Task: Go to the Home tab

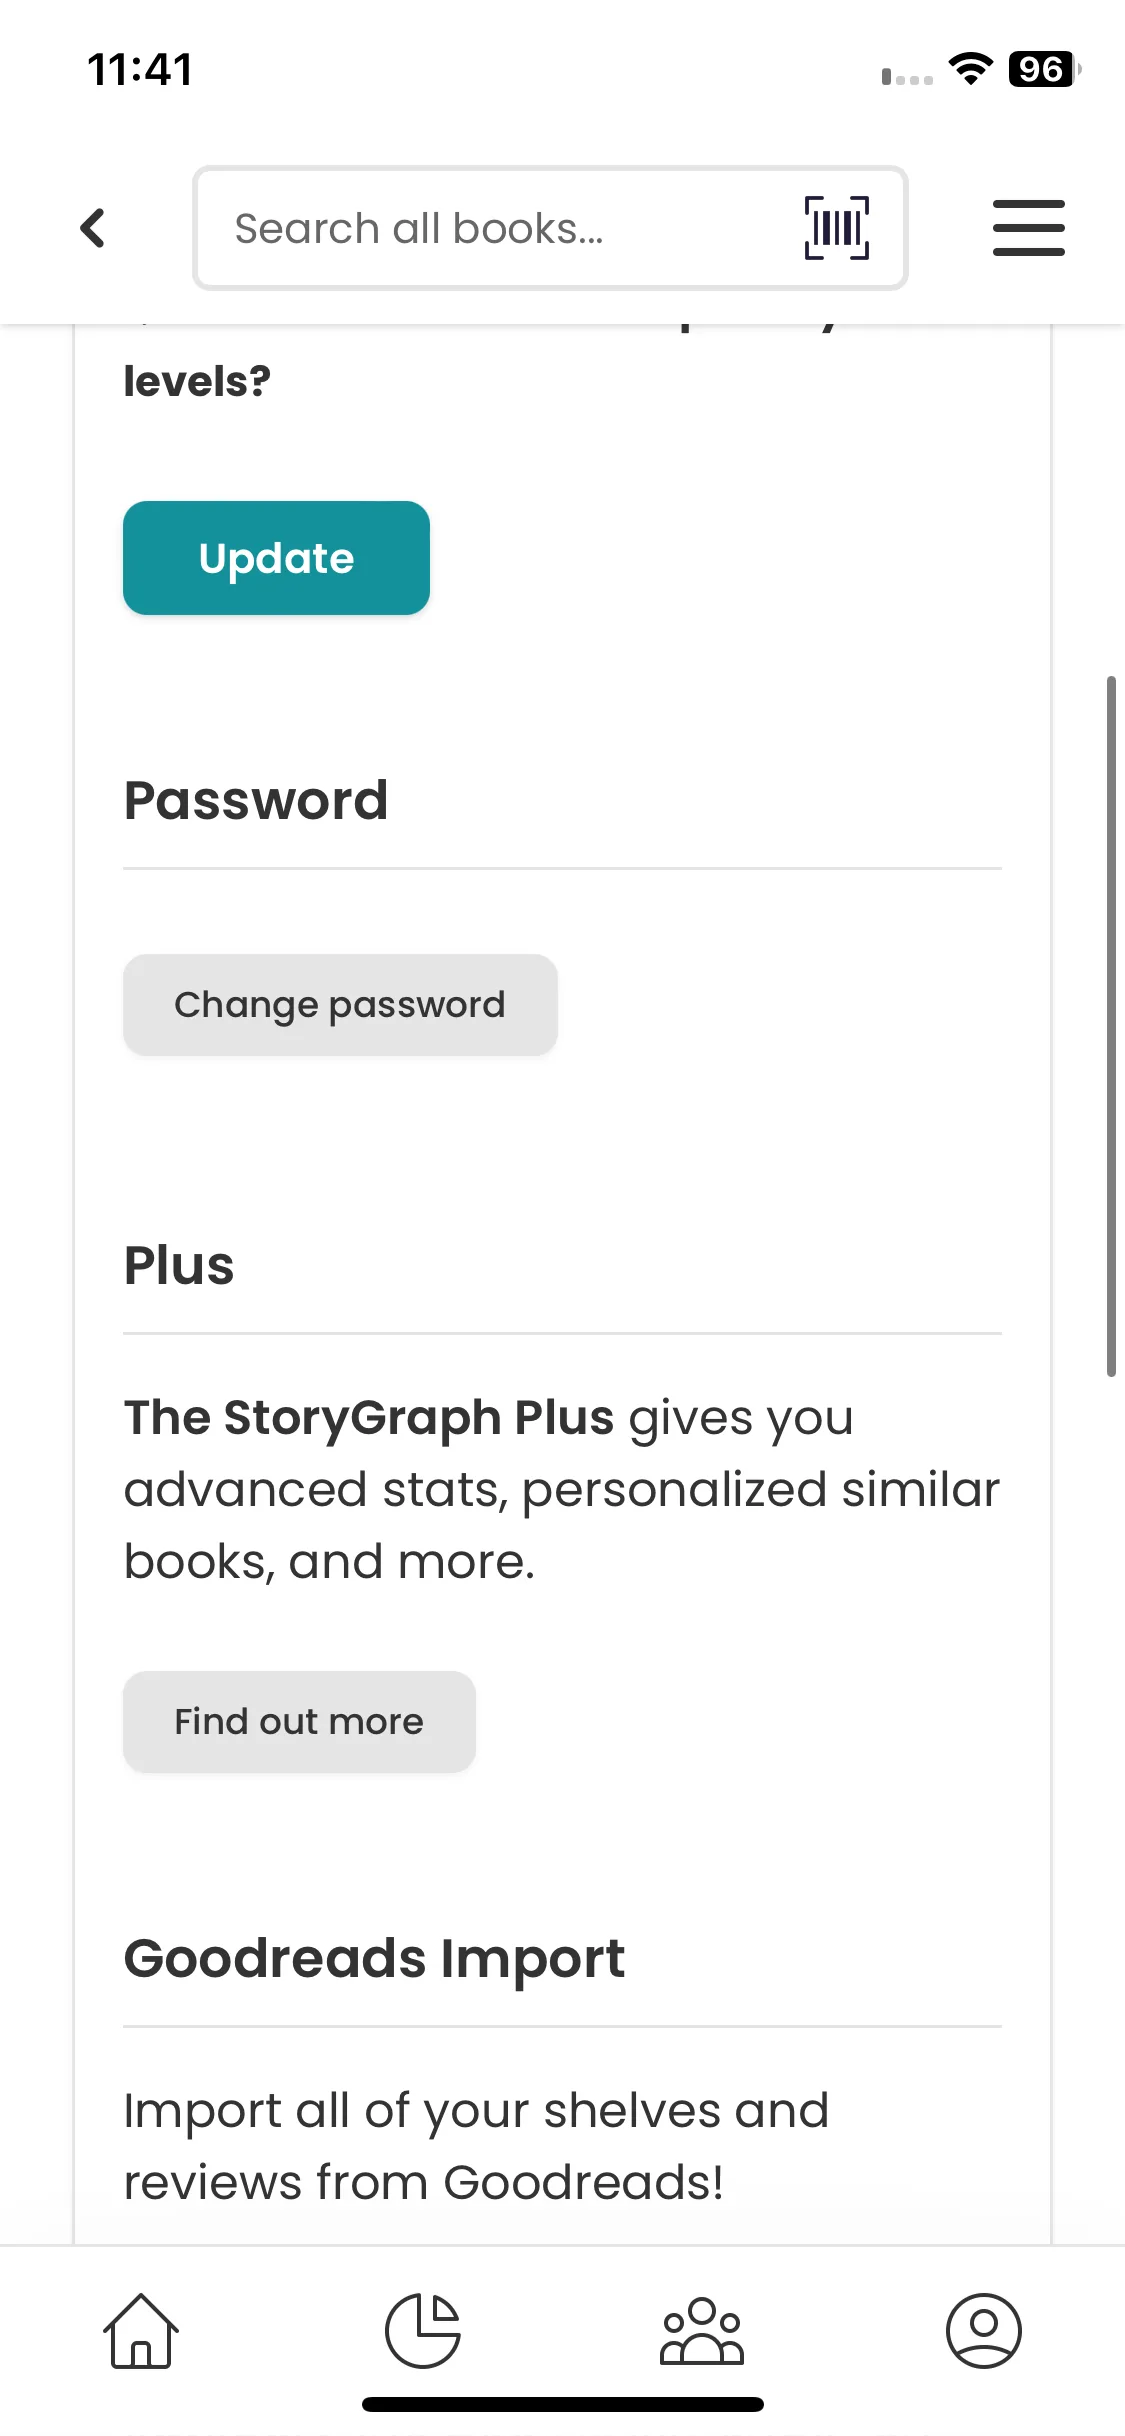Action: click(141, 2330)
